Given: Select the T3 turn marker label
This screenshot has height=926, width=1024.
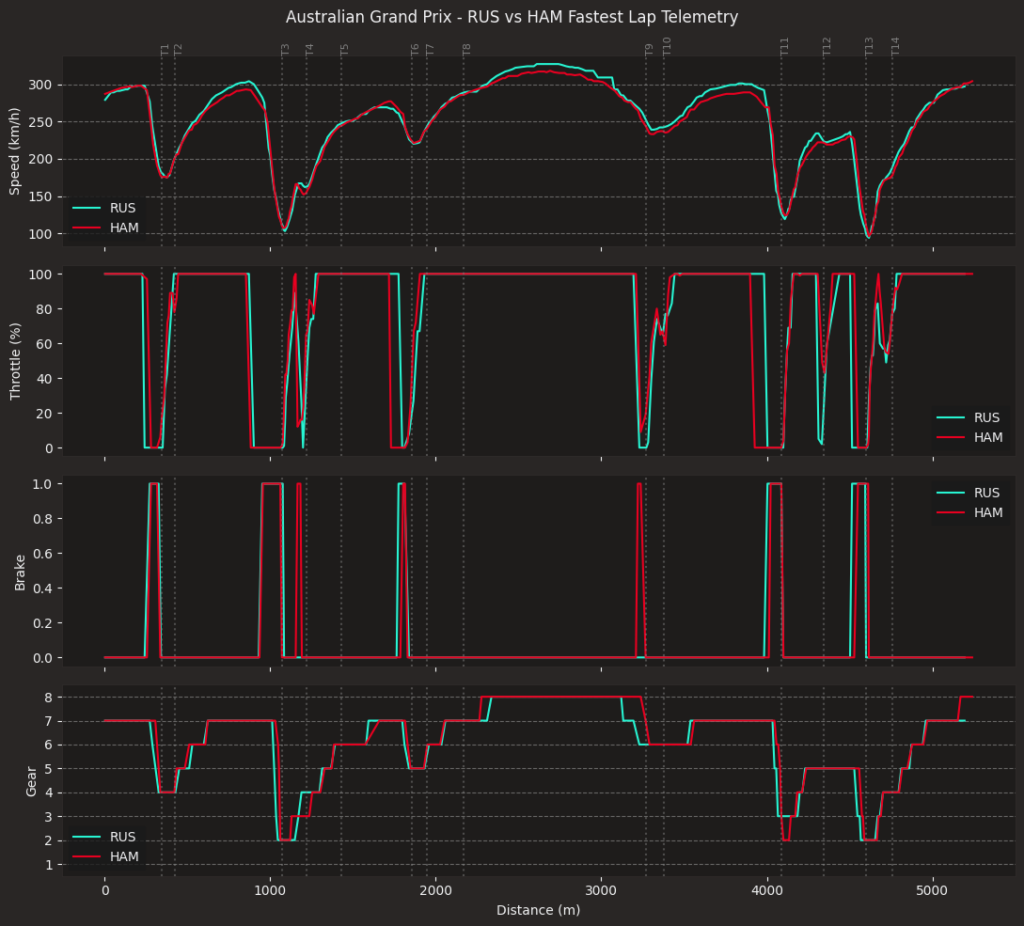Looking at the screenshot, I should click(285, 49).
